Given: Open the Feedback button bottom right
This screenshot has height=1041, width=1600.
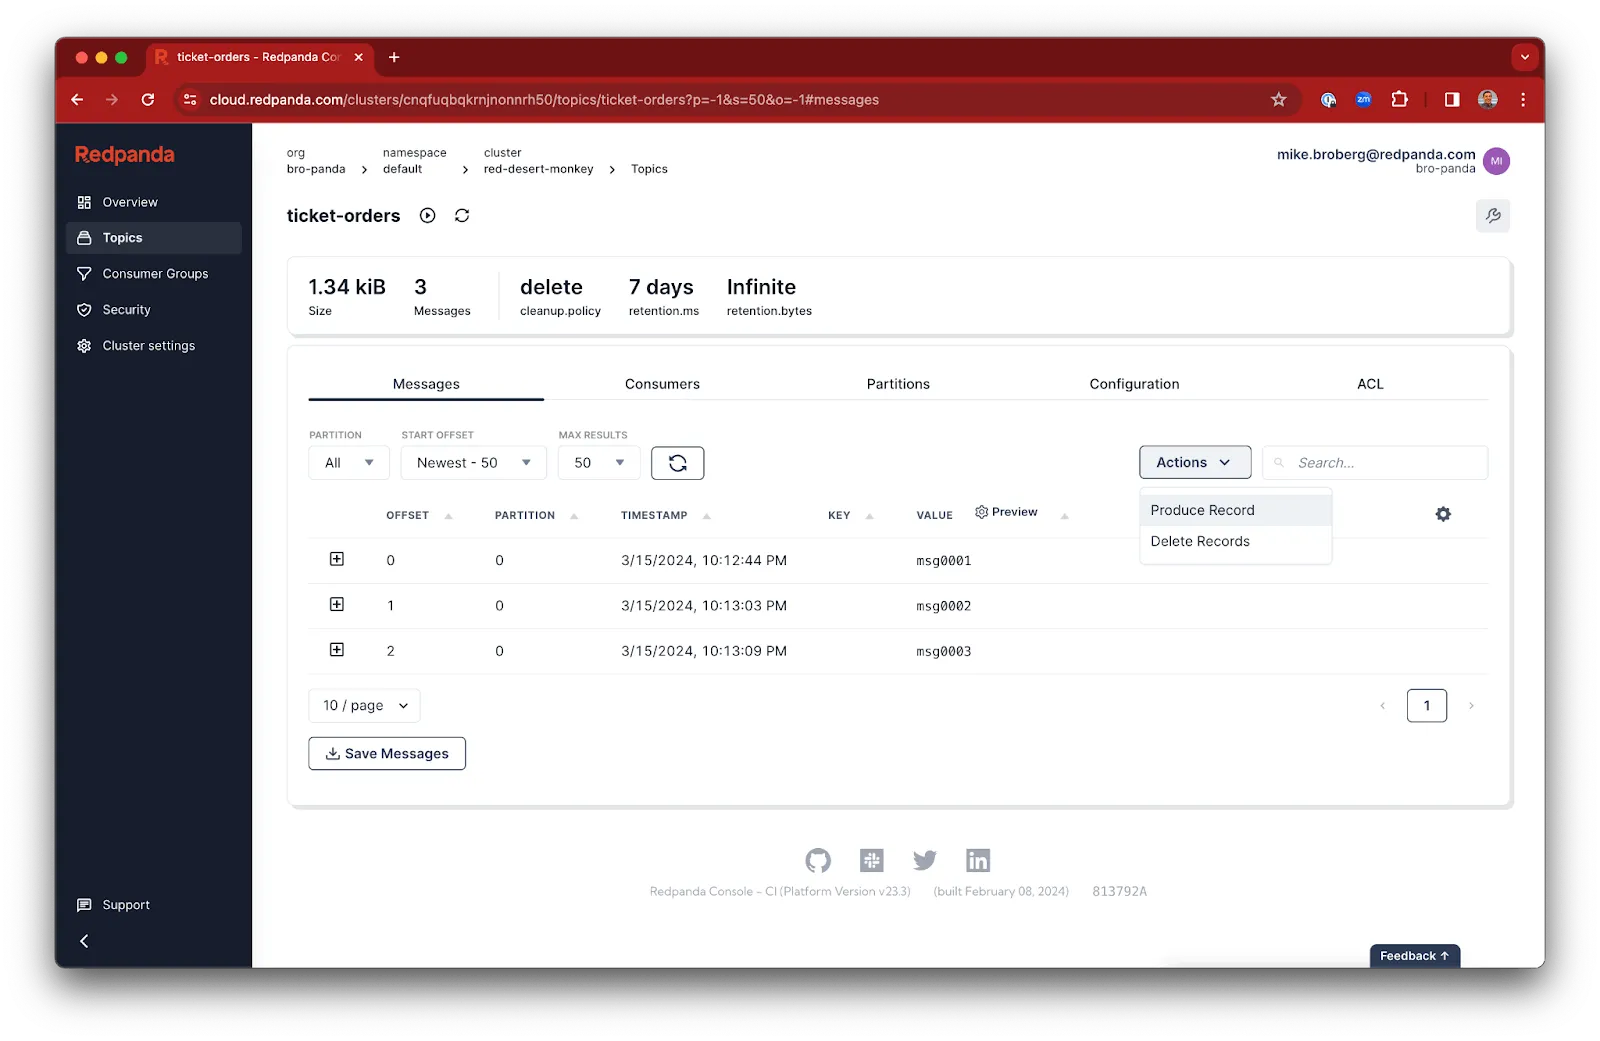Looking at the screenshot, I should (1413, 955).
